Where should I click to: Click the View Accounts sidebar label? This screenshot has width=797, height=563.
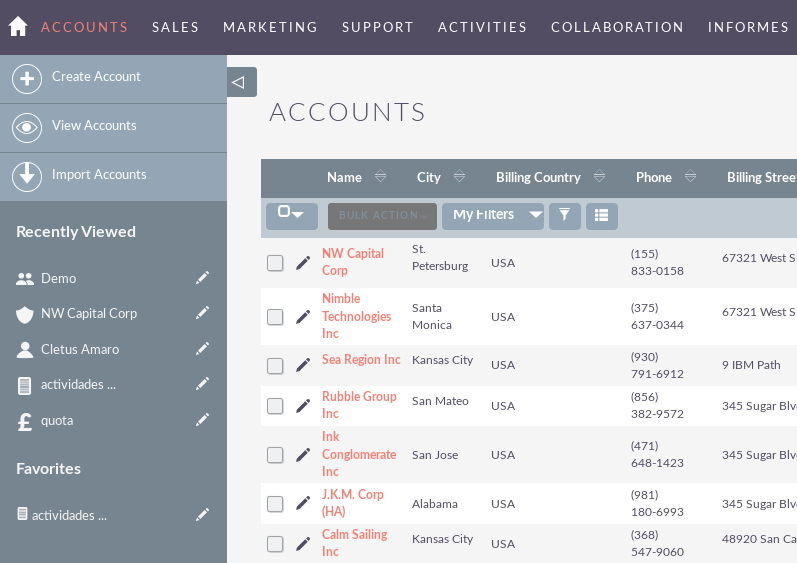tap(94, 125)
